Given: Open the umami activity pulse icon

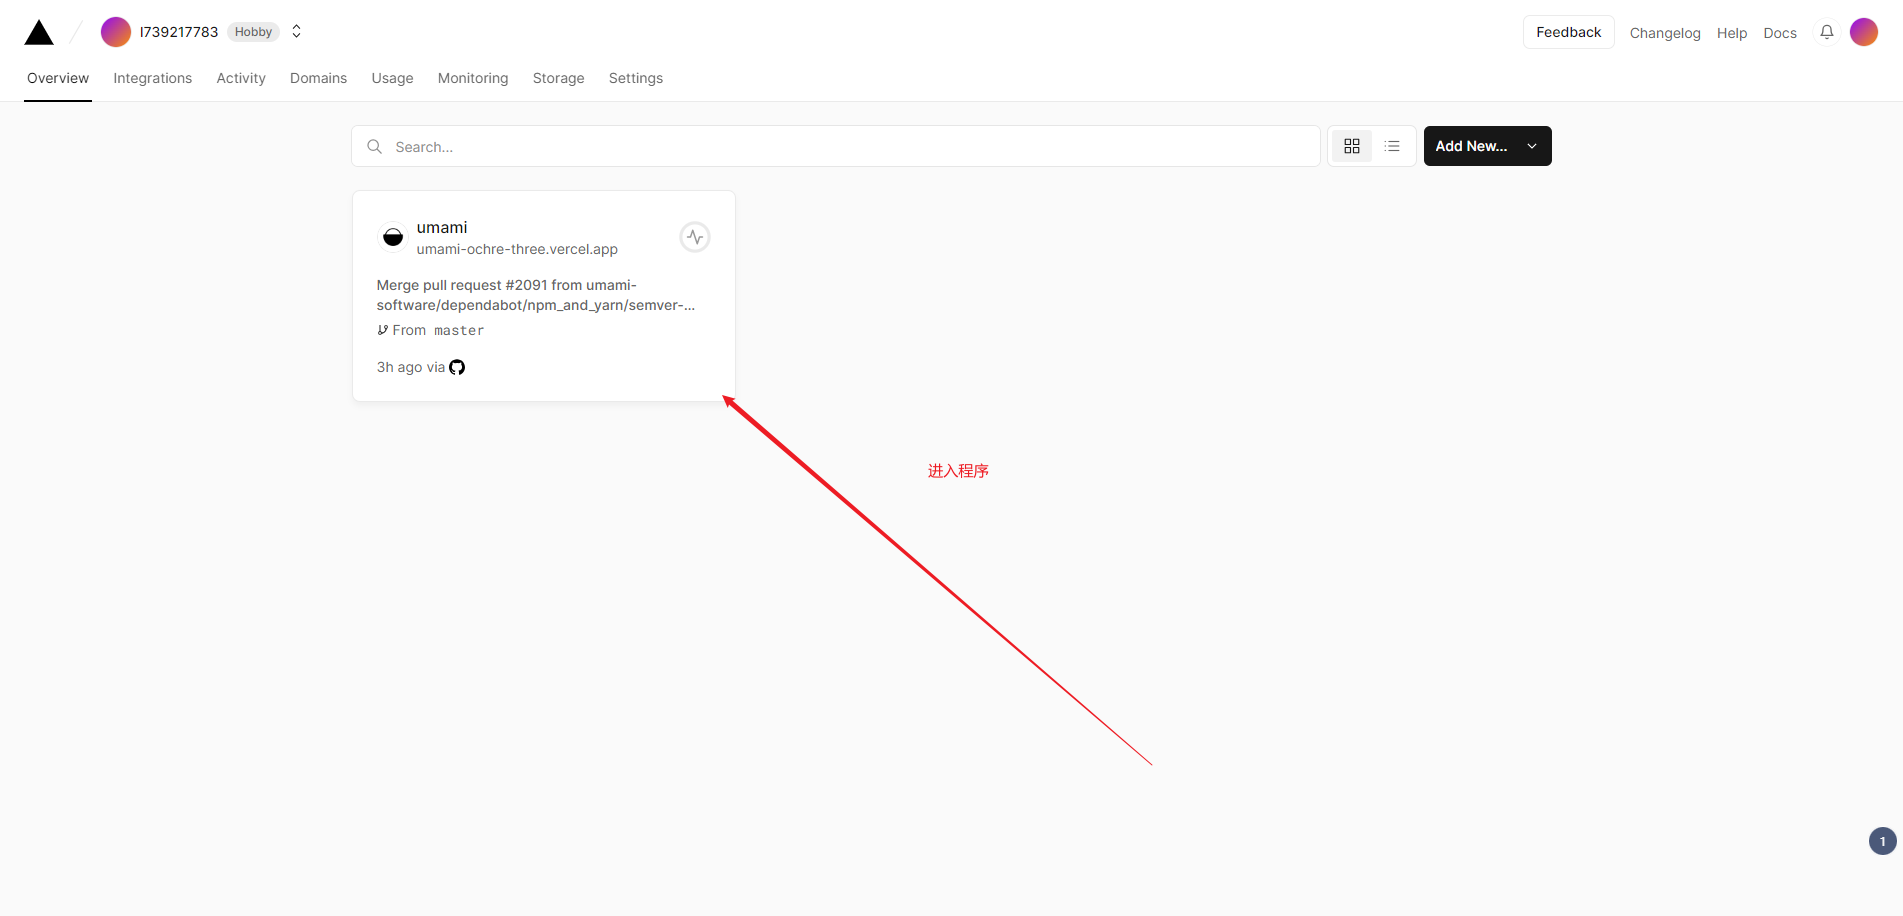Looking at the screenshot, I should click(695, 237).
